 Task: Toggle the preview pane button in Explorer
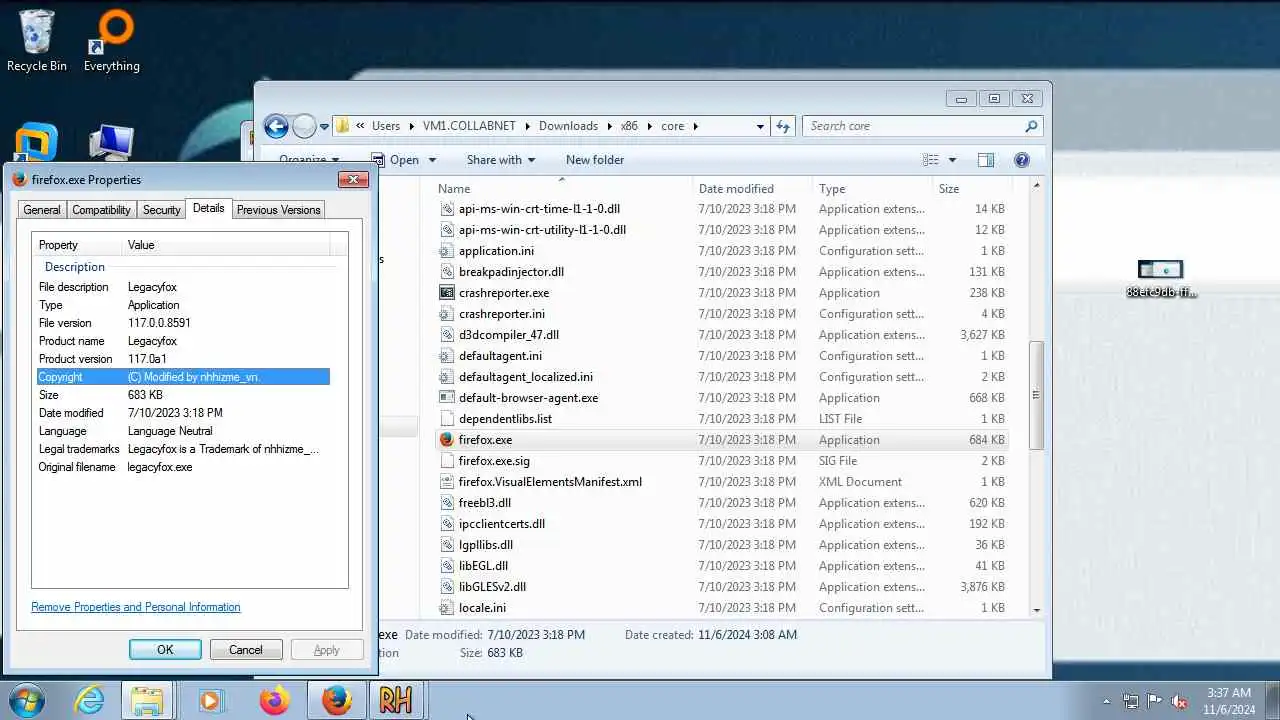(x=986, y=160)
